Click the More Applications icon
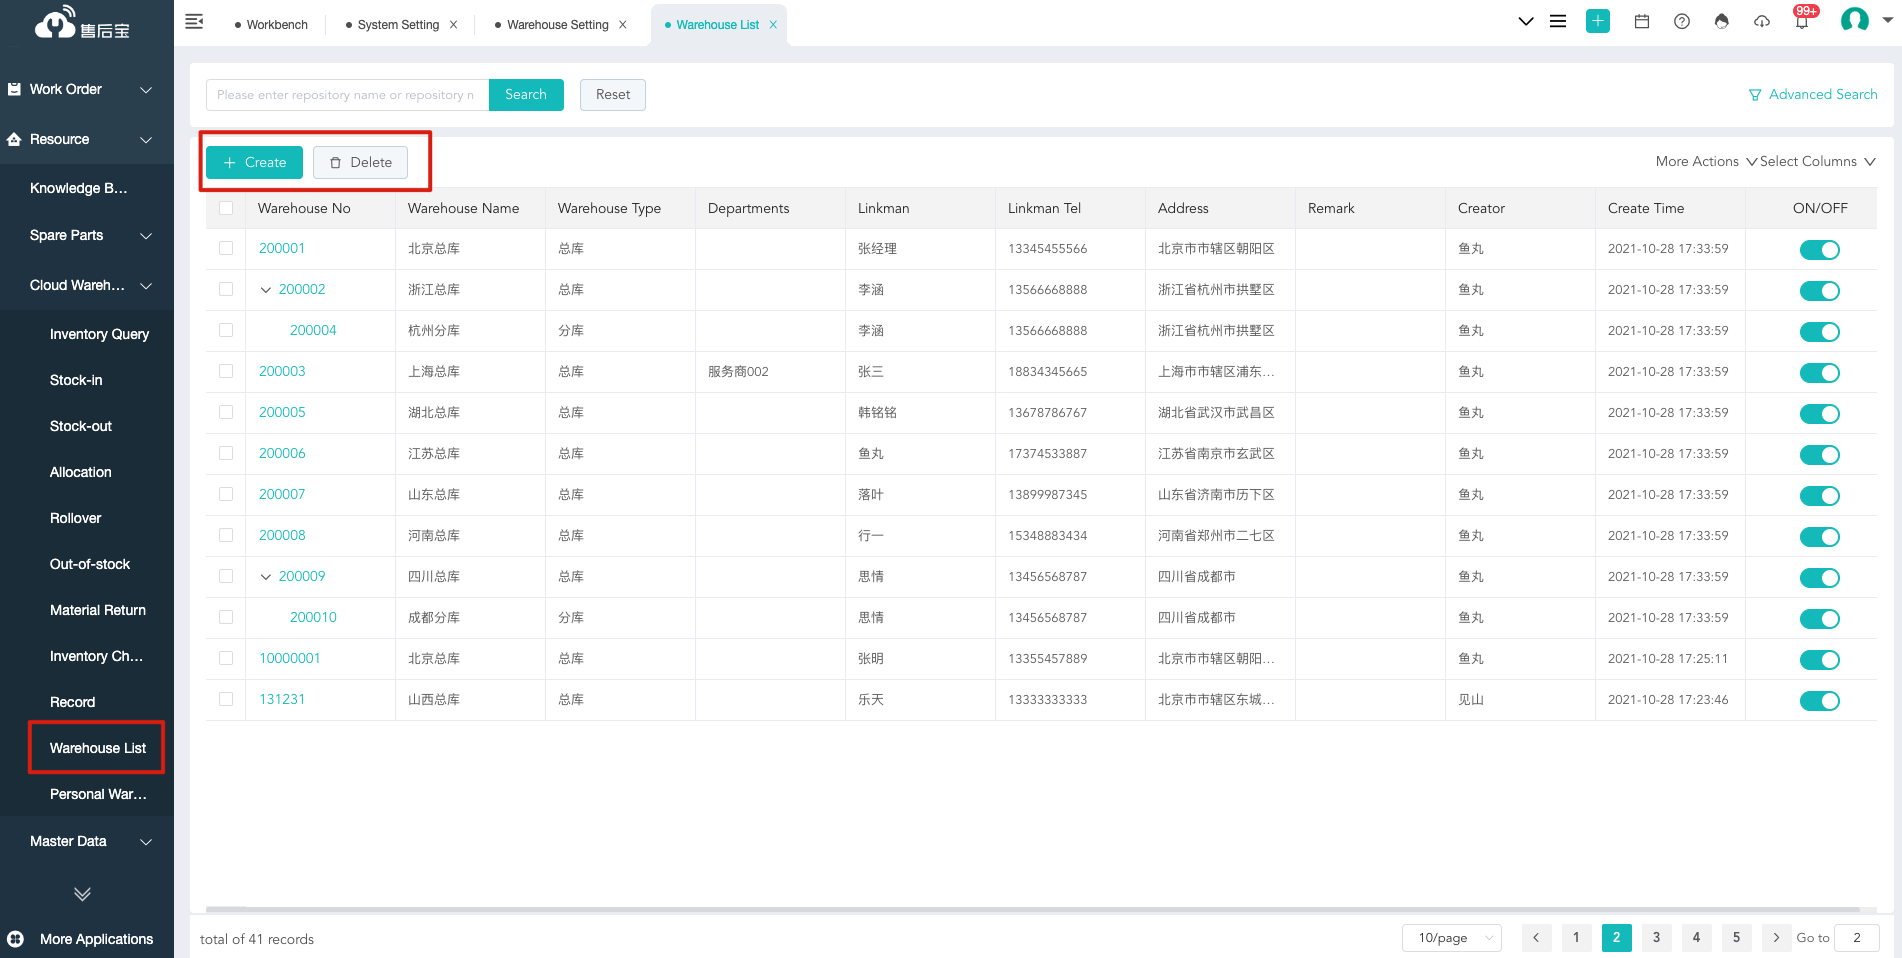This screenshot has width=1902, height=958. point(15,939)
